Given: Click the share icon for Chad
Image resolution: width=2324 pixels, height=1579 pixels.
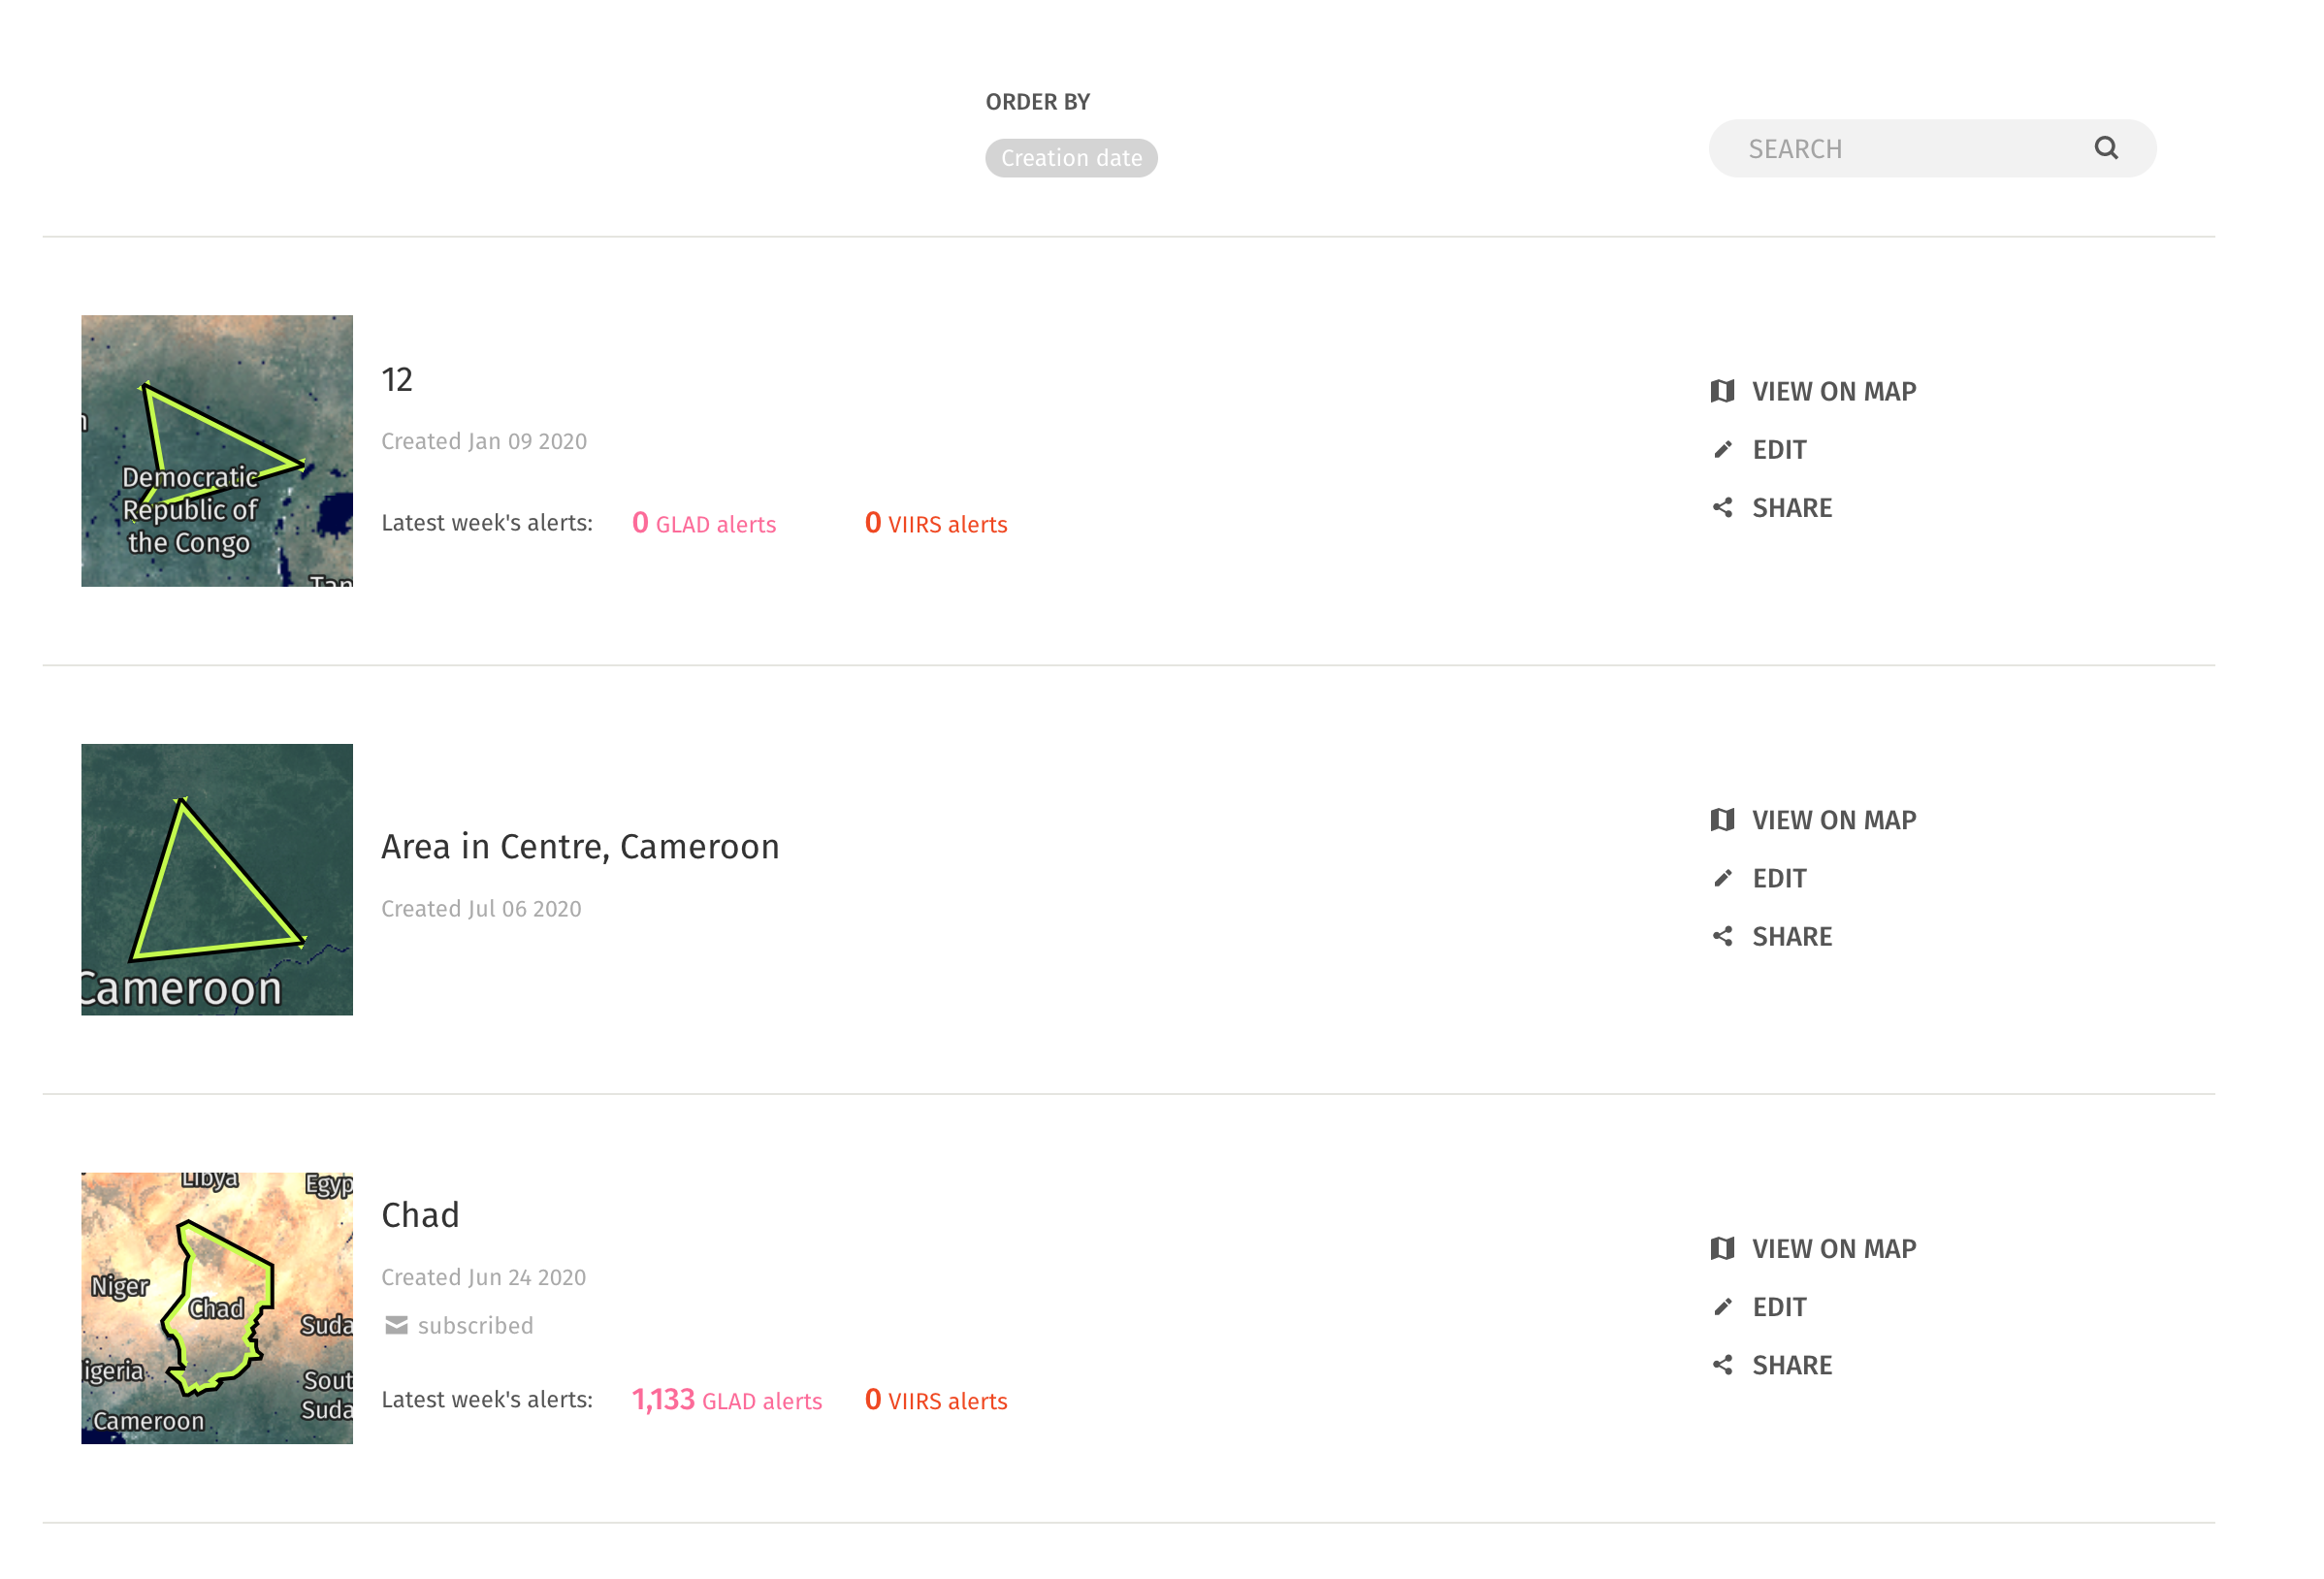Looking at the screenshot, I should coord(1724,1364).
